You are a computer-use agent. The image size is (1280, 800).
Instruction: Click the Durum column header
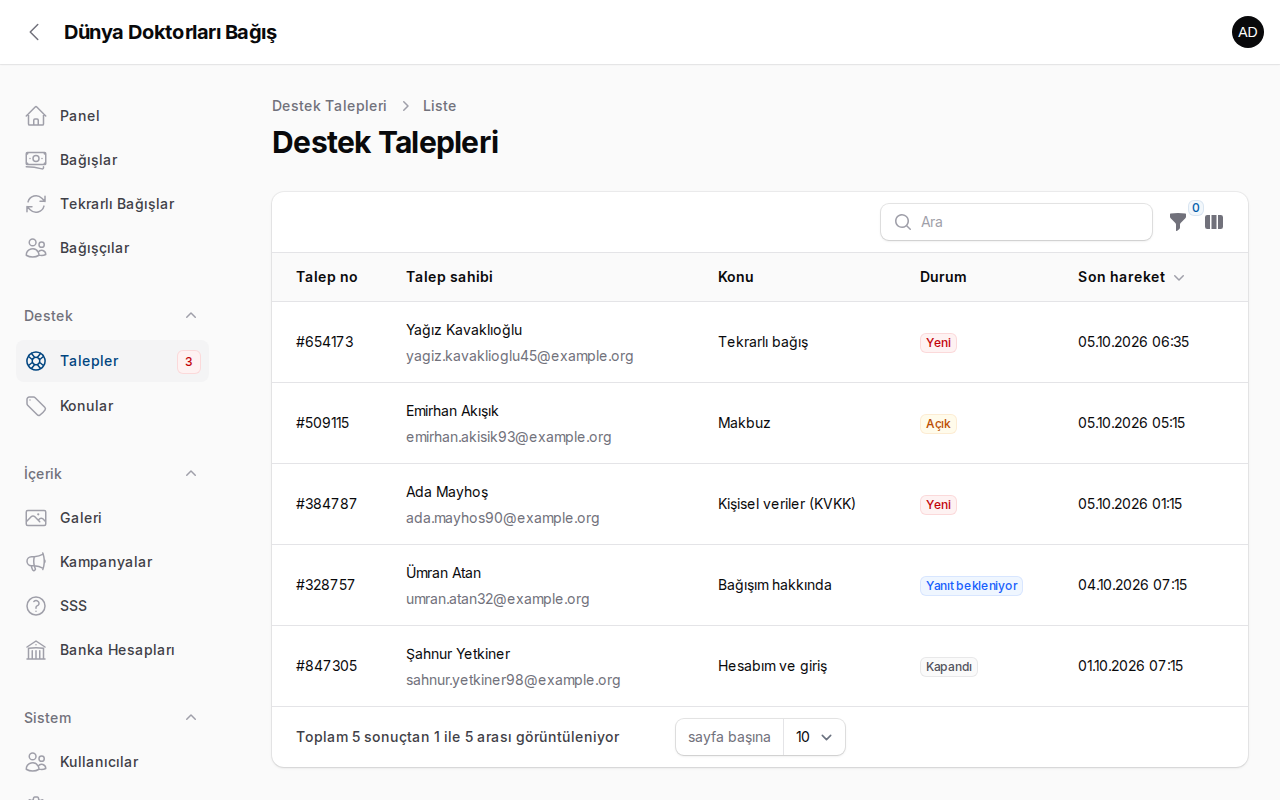point(943,277)
